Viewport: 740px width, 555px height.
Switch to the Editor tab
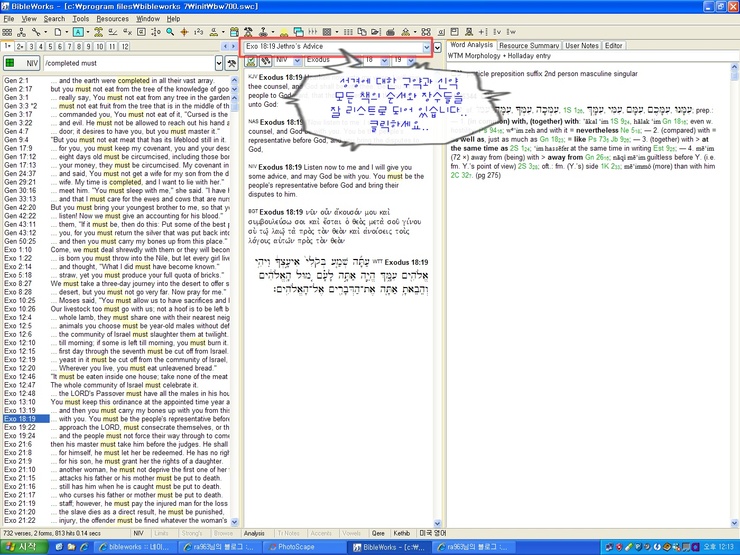pyautogui.click(x=614, y=46)
